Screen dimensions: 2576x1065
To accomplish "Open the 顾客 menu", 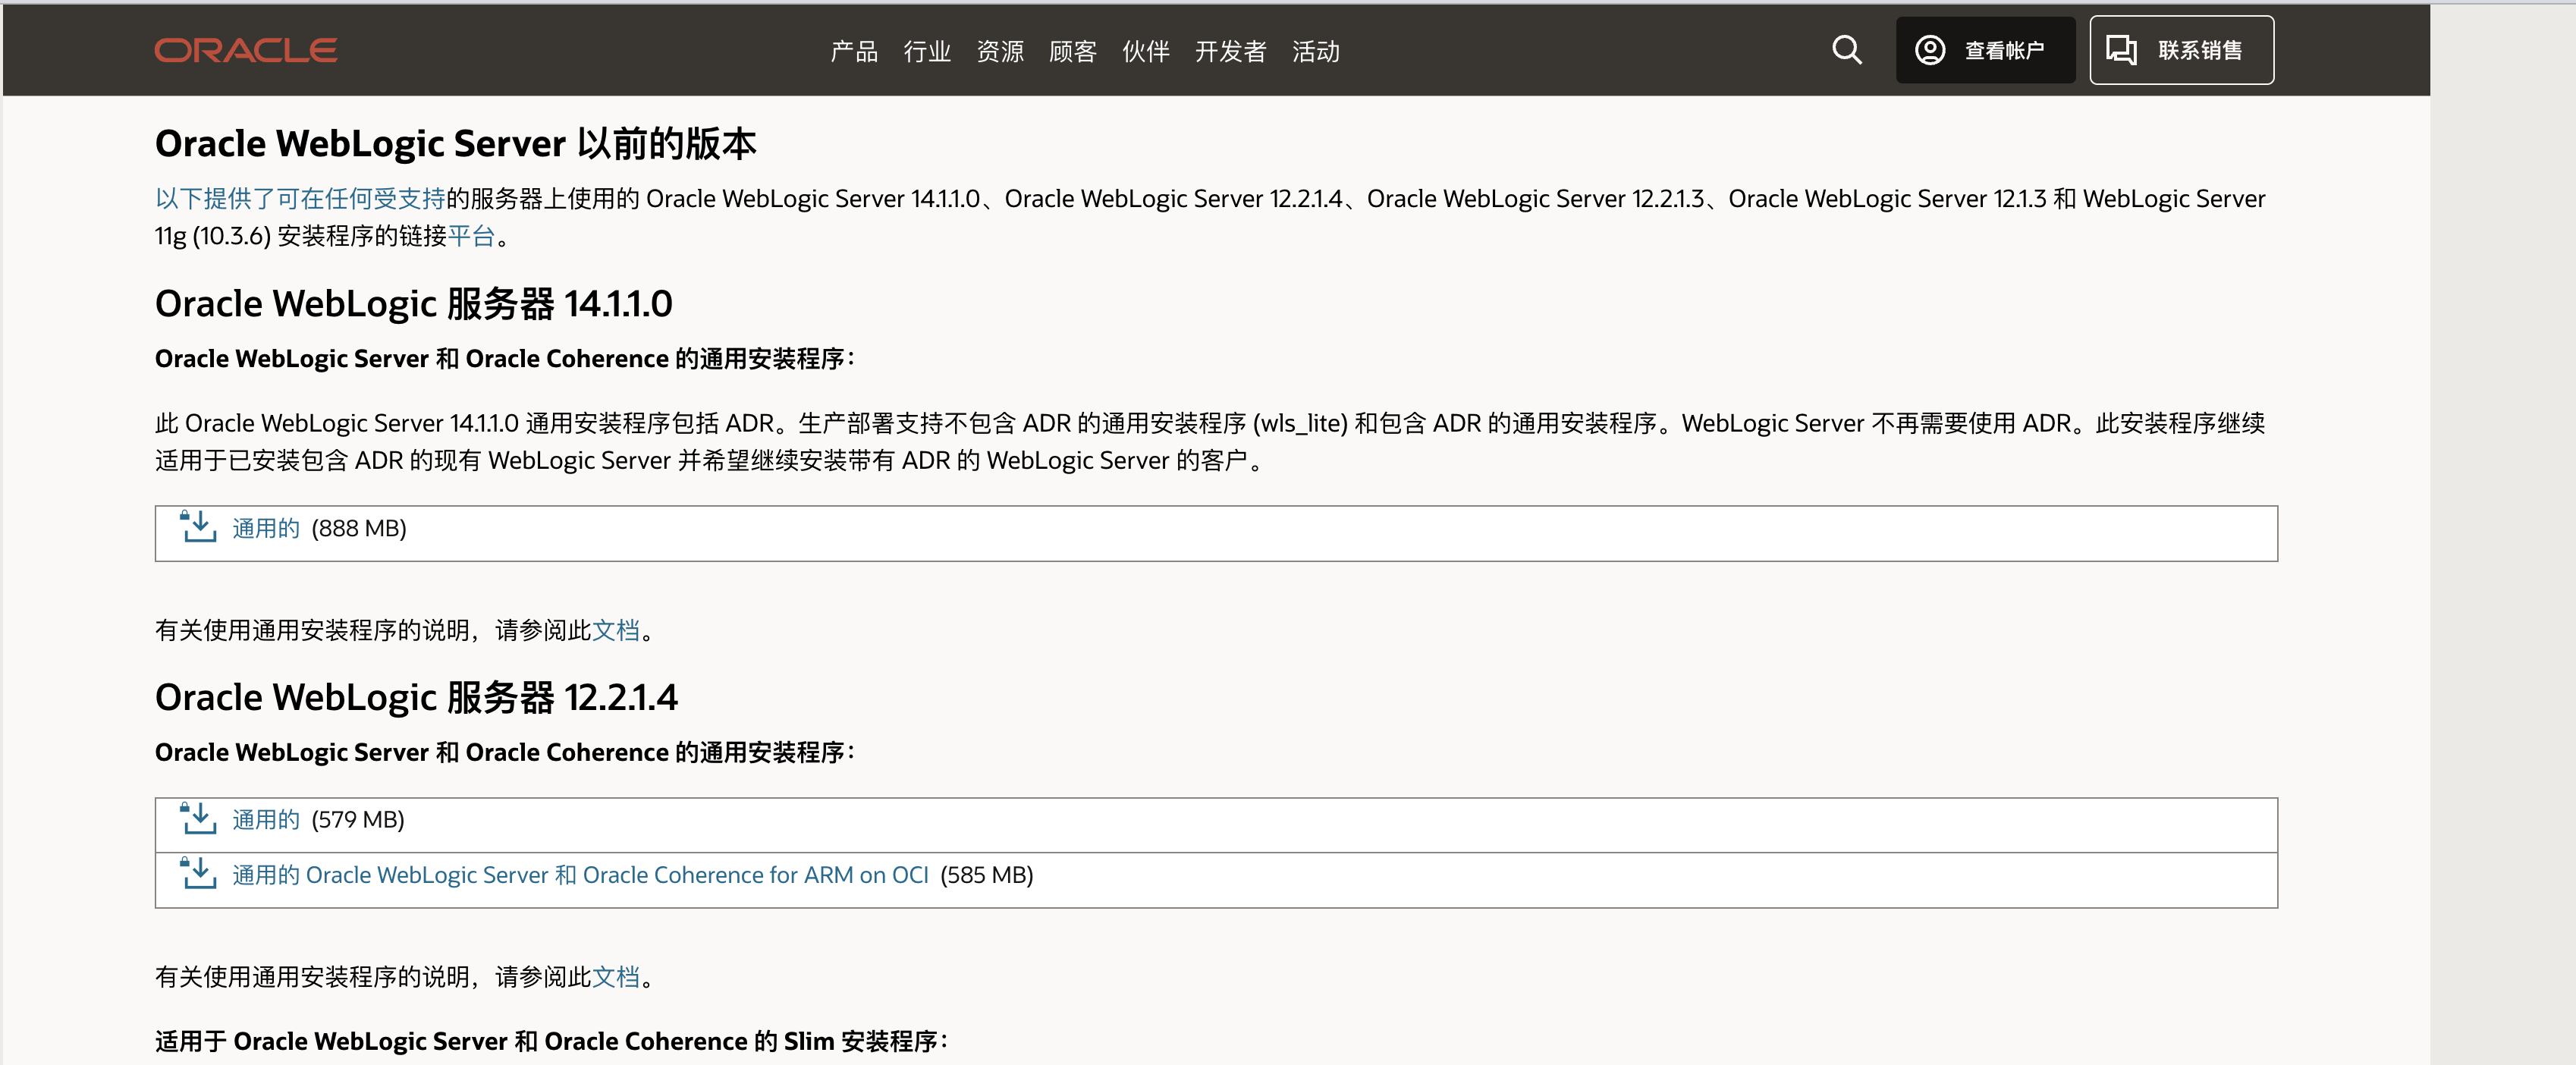I will [x=1073, y=51].
